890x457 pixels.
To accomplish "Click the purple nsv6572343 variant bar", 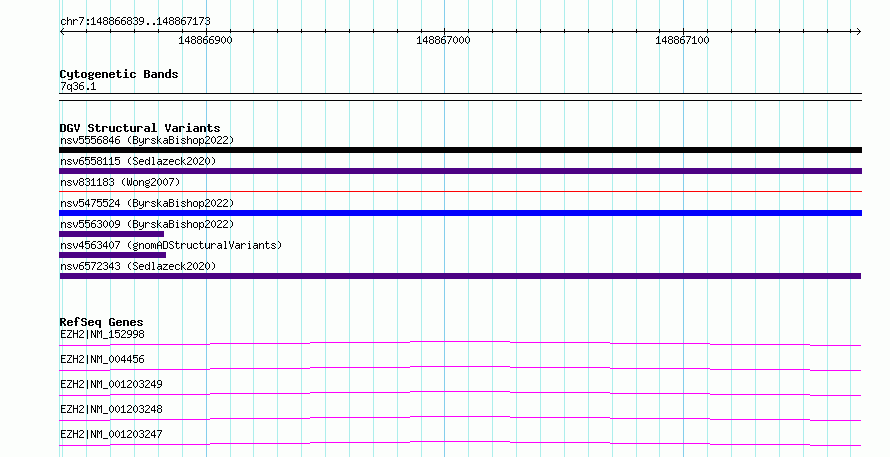I will [x=460, y=276].
